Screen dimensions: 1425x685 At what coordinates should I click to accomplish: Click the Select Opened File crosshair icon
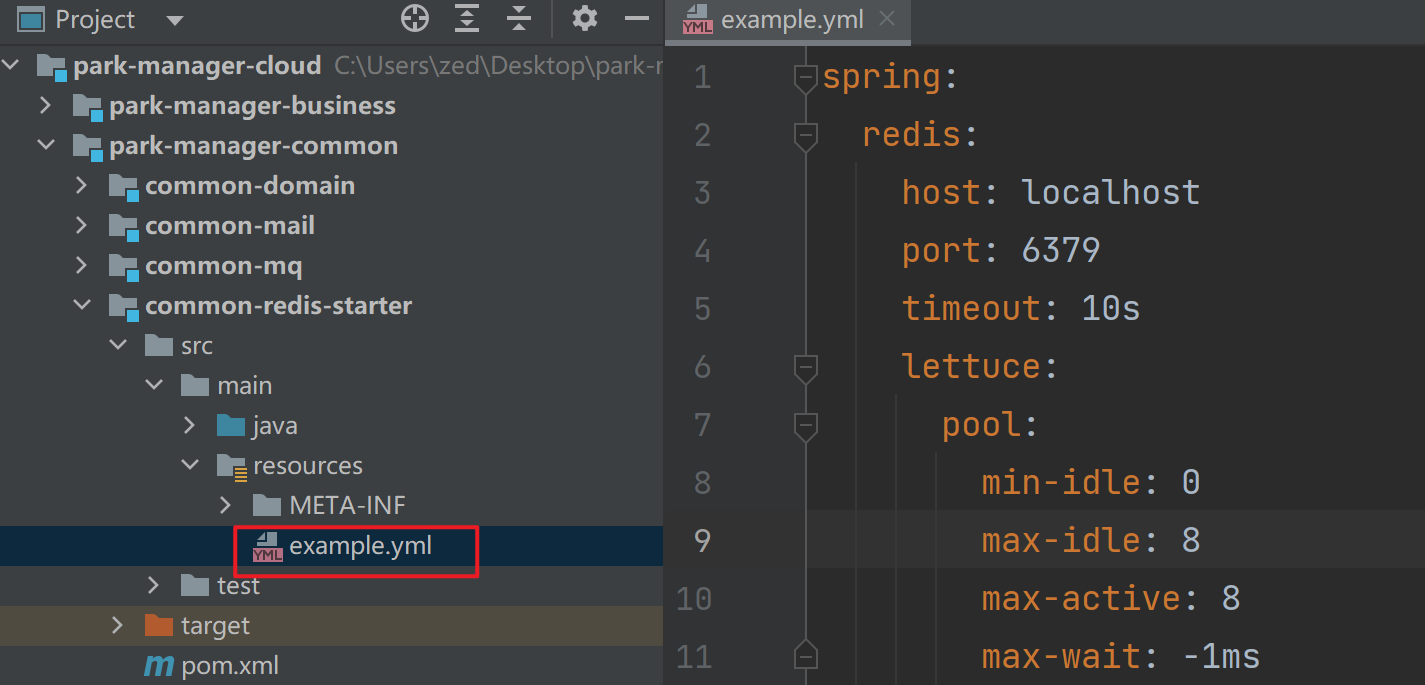(x=414, y=19)
